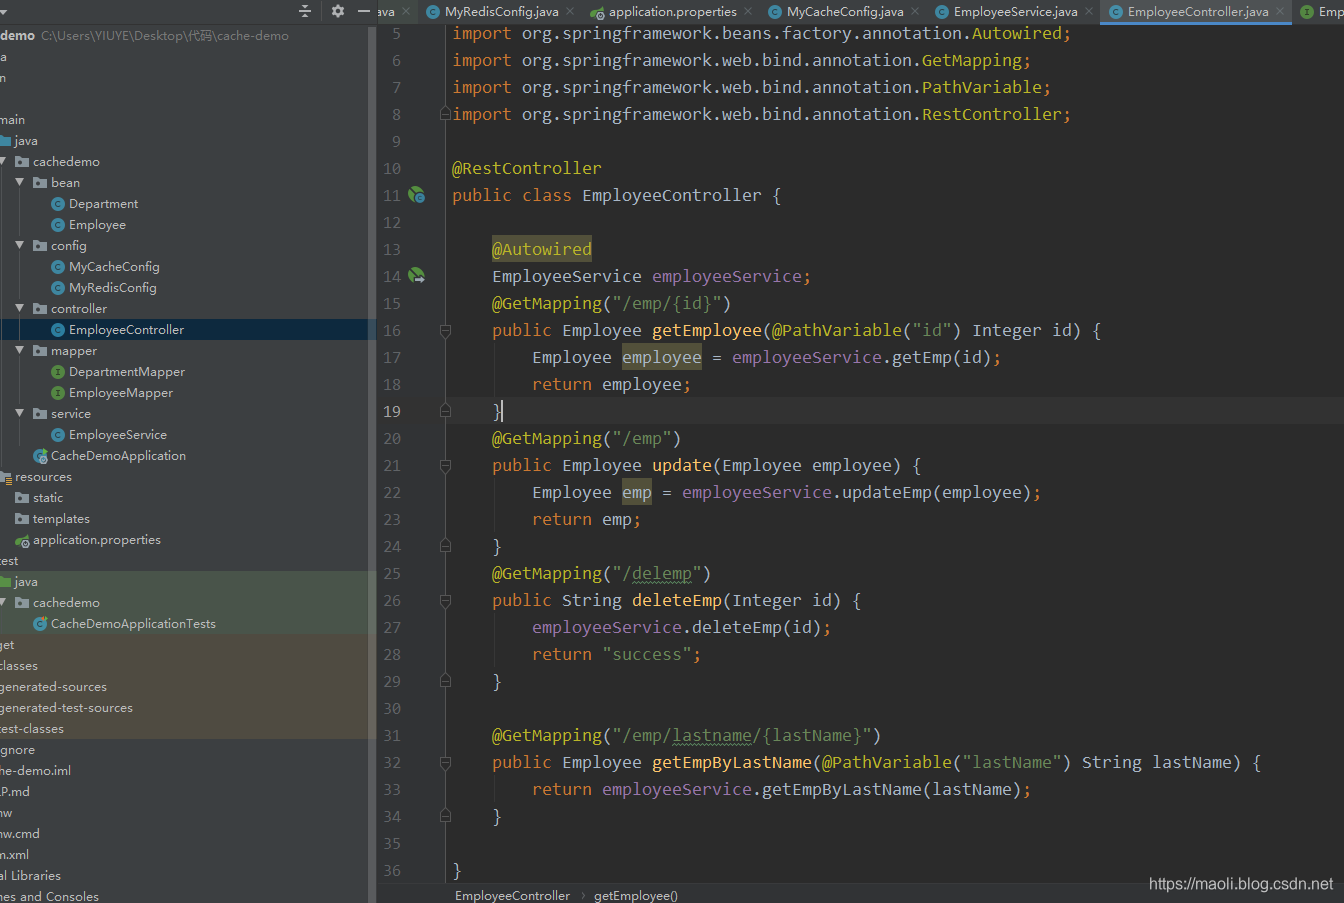Screen dimensions: 1344x903
Task: Click the deleteEmp method name
Action: click(x=677, y=600)
